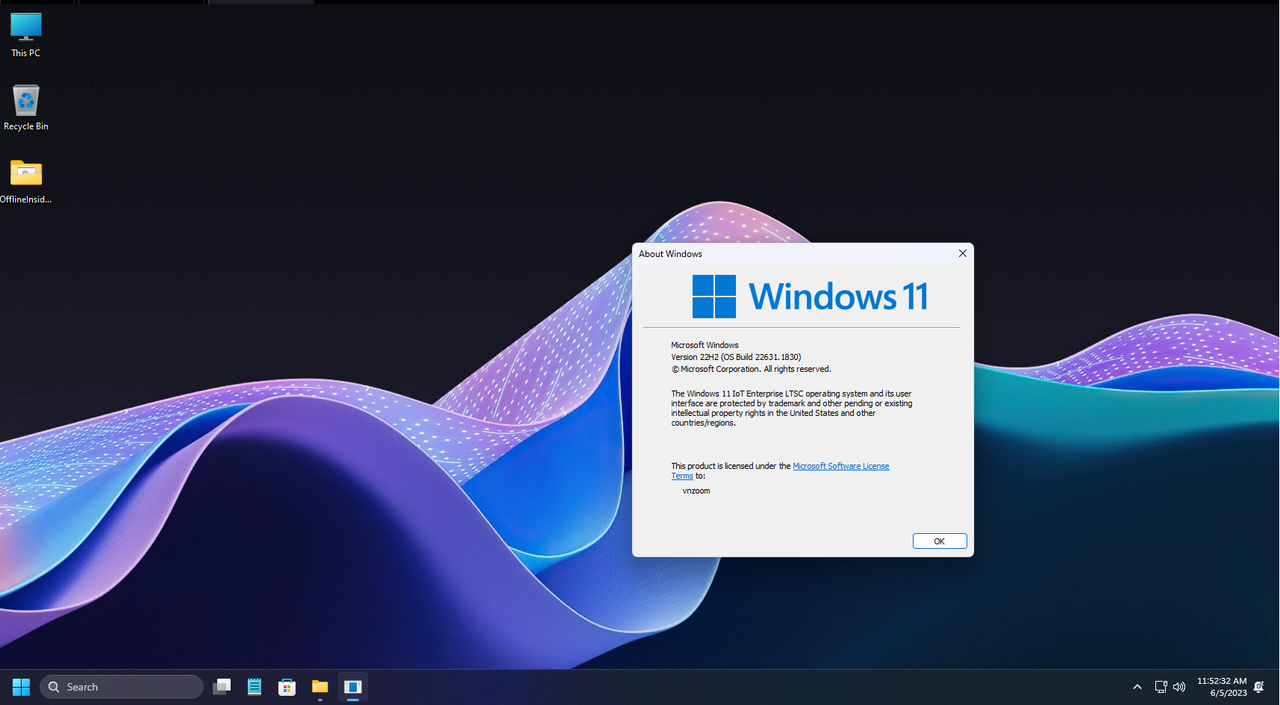Click the licensed user name 'vnzoom'
The image size is (1280, 705).
tap(696, 491)
